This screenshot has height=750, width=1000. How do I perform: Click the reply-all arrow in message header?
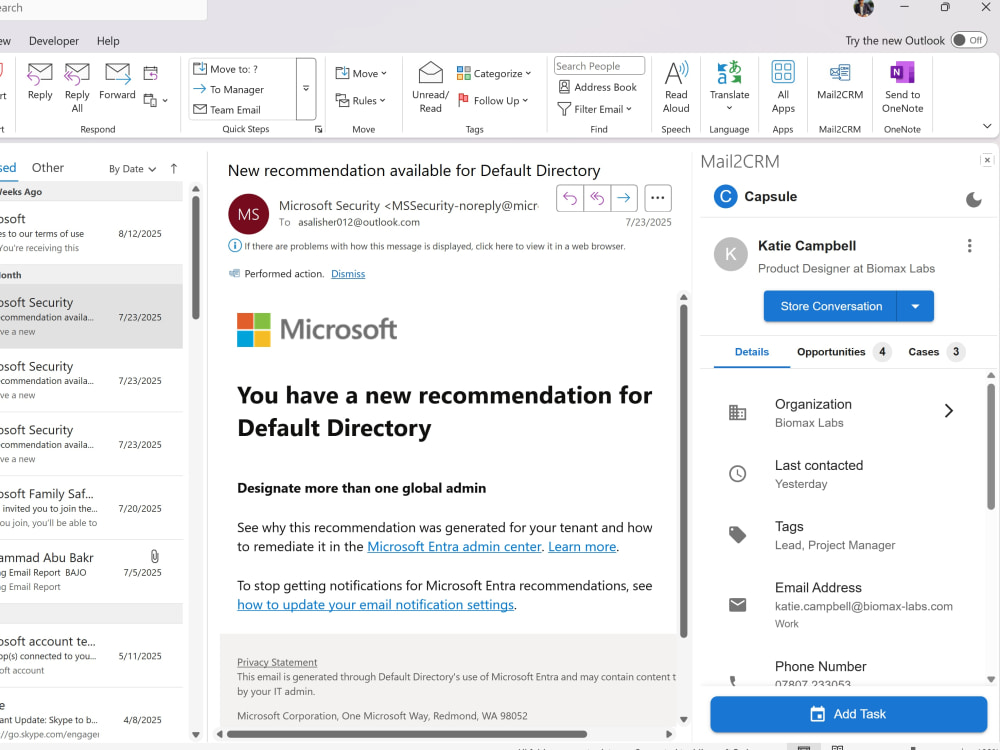597,198
